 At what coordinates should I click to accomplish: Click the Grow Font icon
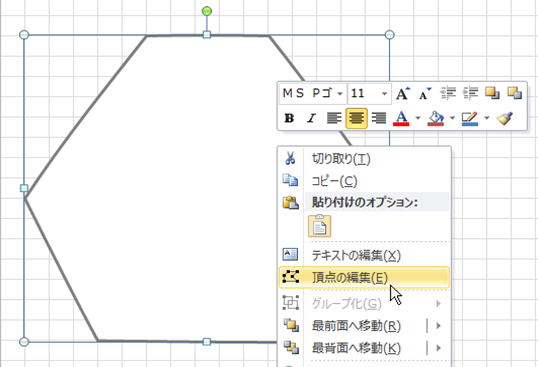coord(402,93)
